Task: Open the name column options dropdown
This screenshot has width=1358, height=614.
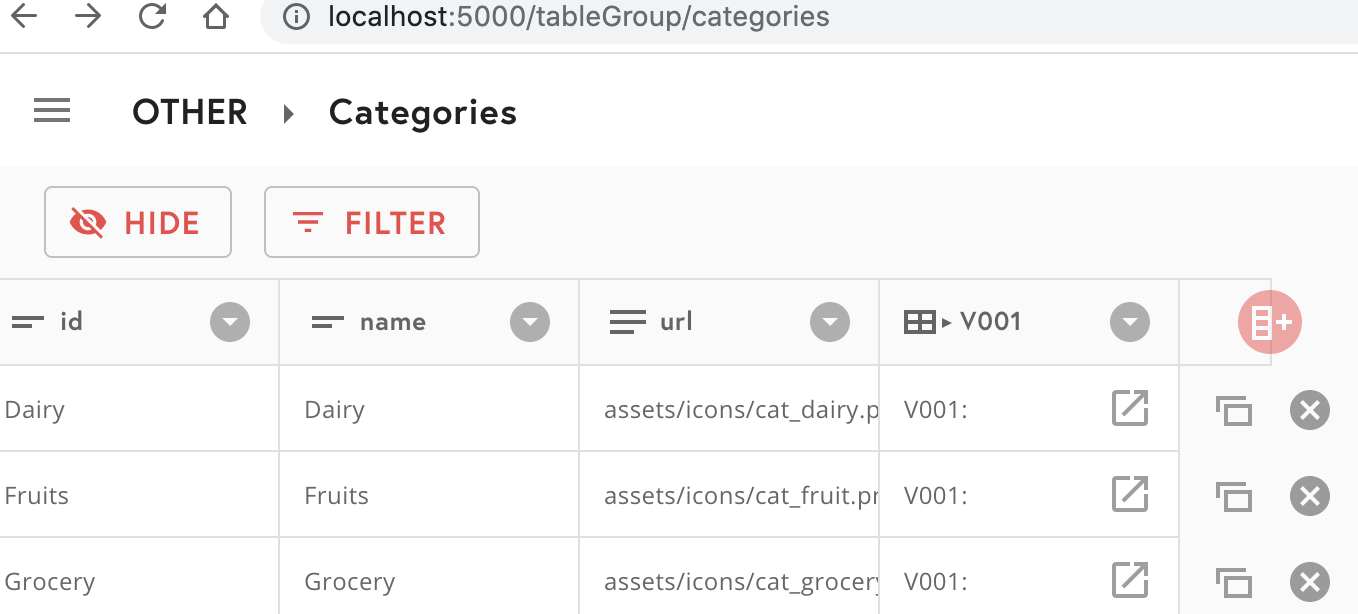Action: click(530, 321)
